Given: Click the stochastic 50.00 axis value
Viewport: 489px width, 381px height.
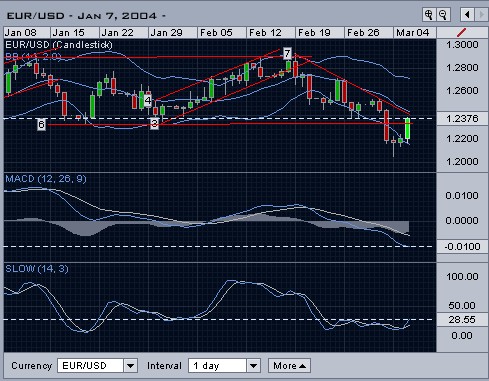Looking at the screenshot, I should tap(462, 305).
